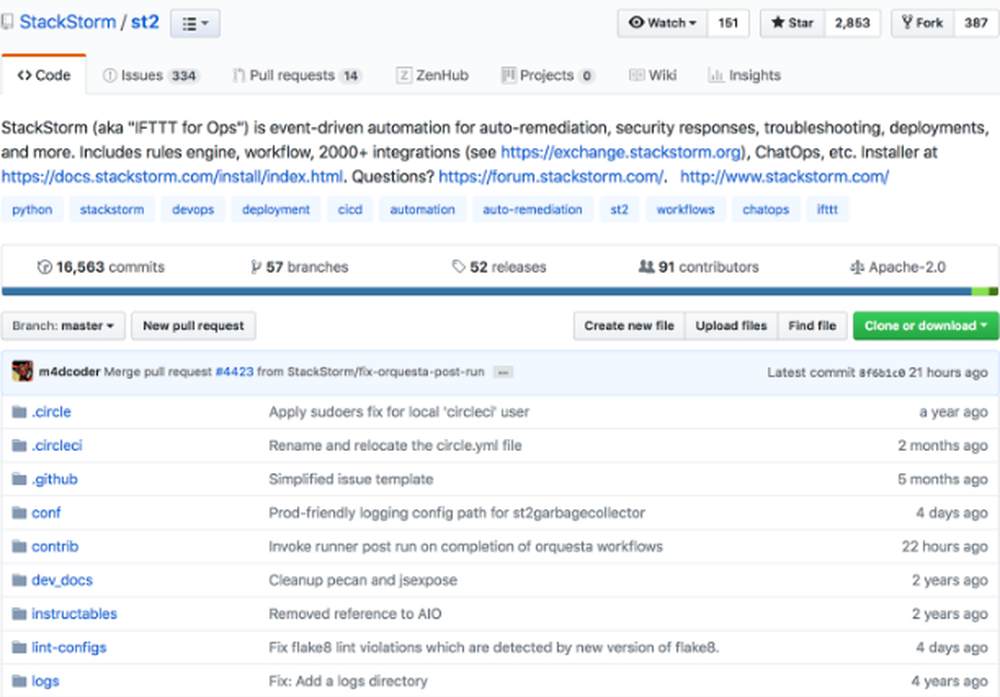Click the language breakdown color bar

(x=499, y=291)
